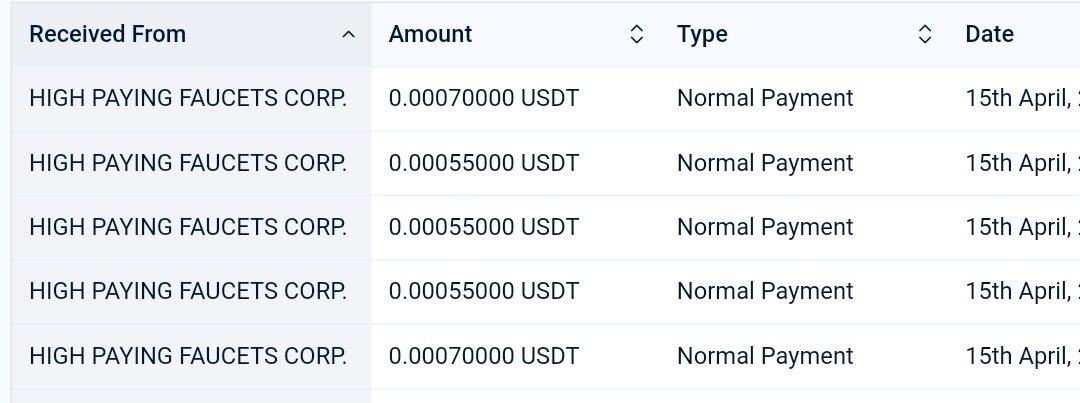The width and height of the screenshot is (1080, 403).
Task: Select Normal Payment in the fifth row
Action: pos(765,356)
